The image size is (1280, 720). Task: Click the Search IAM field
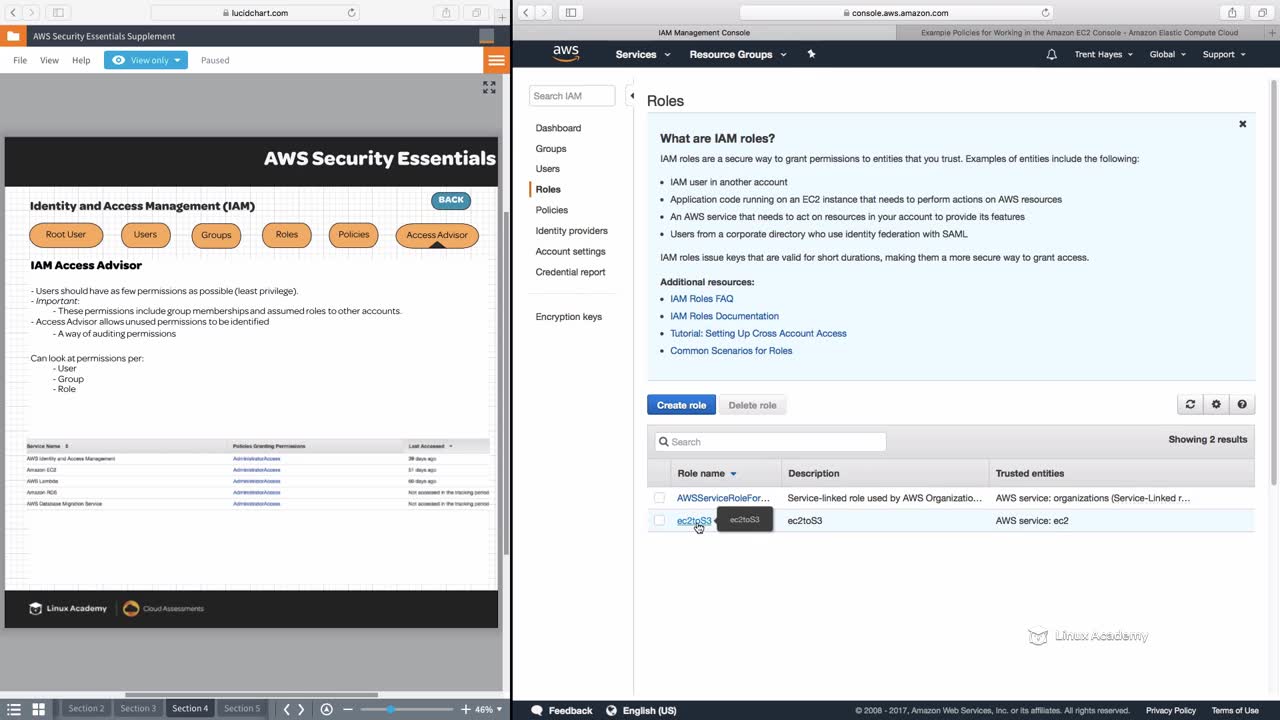tap(572, 96)
